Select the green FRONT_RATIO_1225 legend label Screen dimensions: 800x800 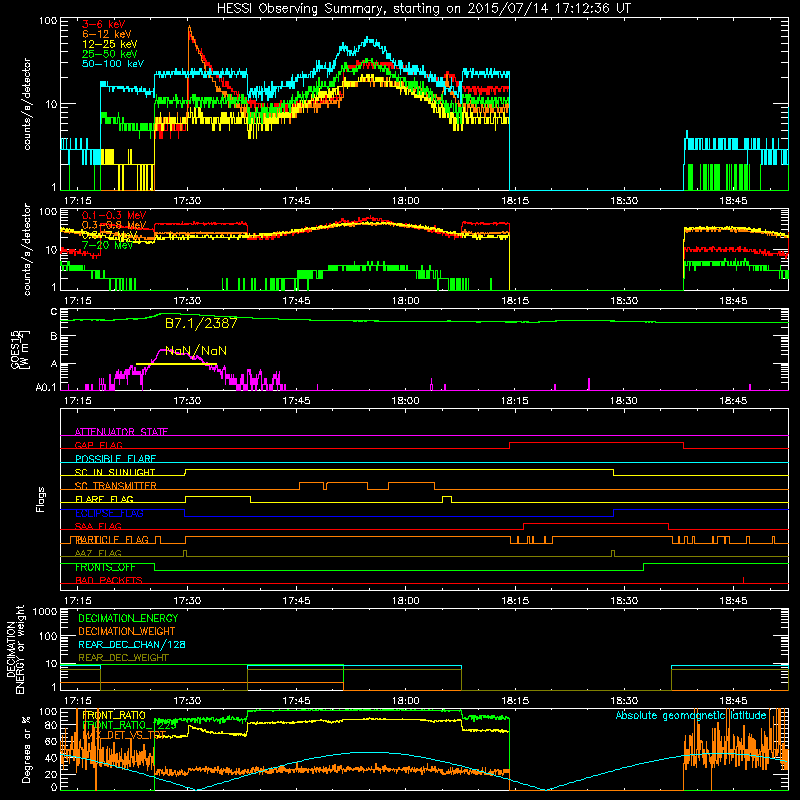pos(130,725)
